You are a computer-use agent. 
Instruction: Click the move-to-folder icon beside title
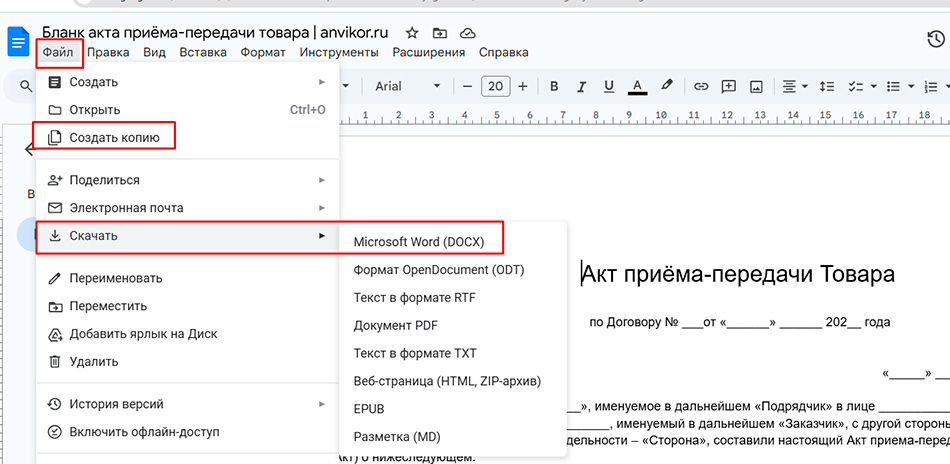click(x=439, y=33)
